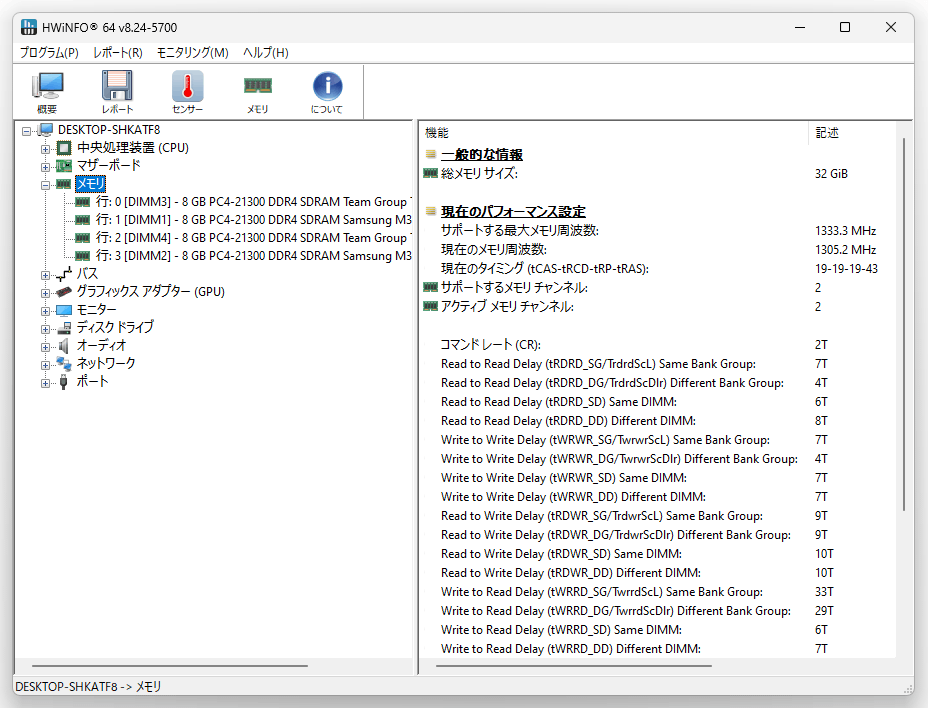The height and width of the screenshot is (708, 928).
Task: Expand the ディスク ドライブ node
Action: pyautogui.click(x=46, y=329)
